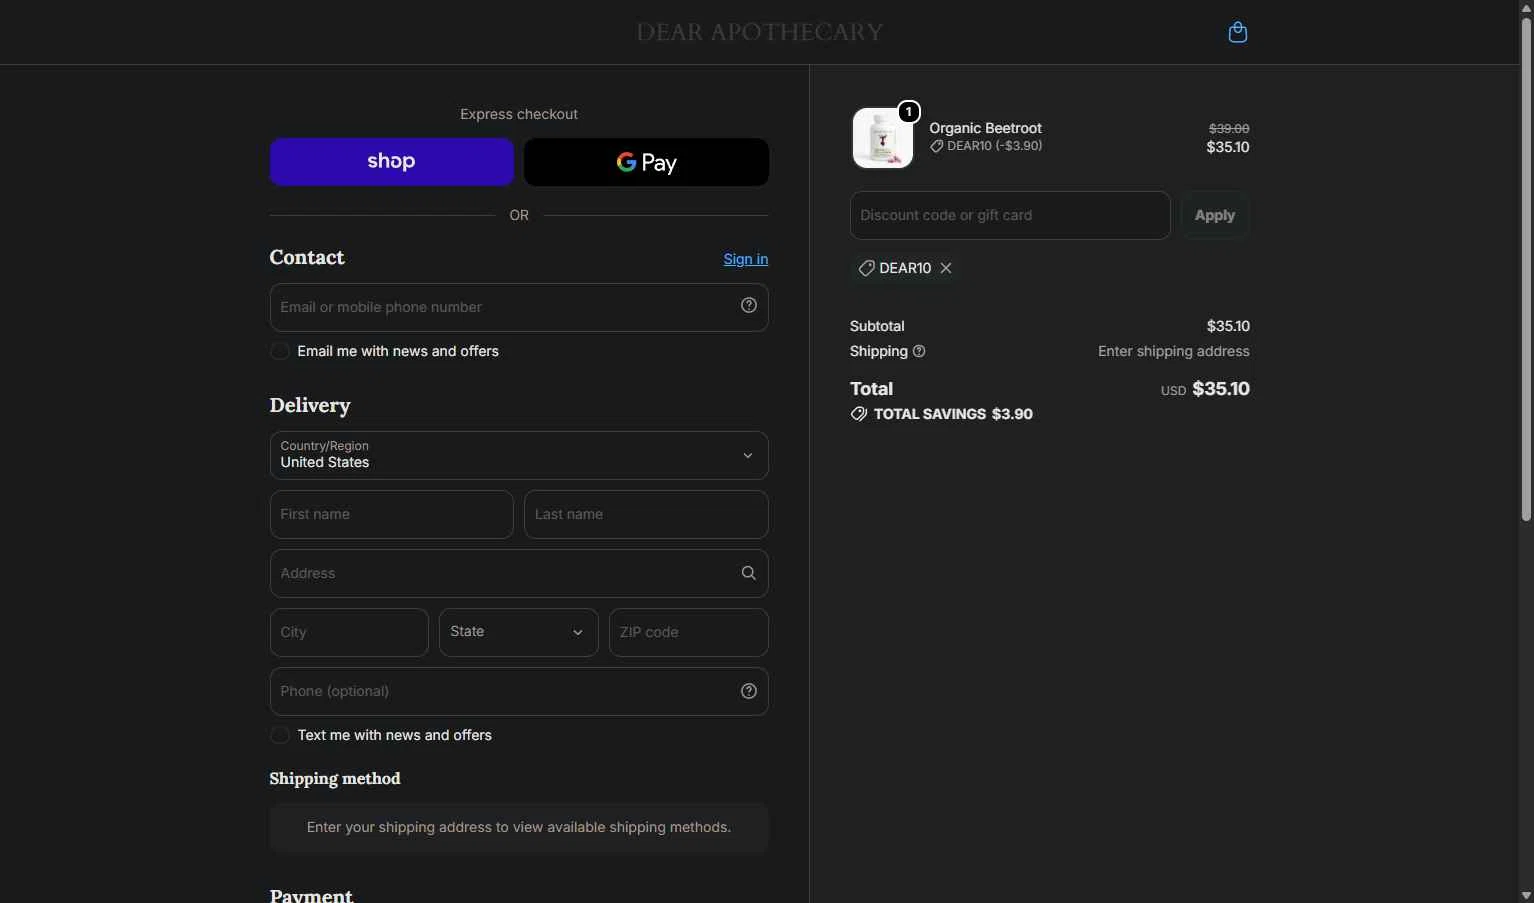Toggle Text me with news and offers
The image size is (1534, 903).
click(280, 735)
